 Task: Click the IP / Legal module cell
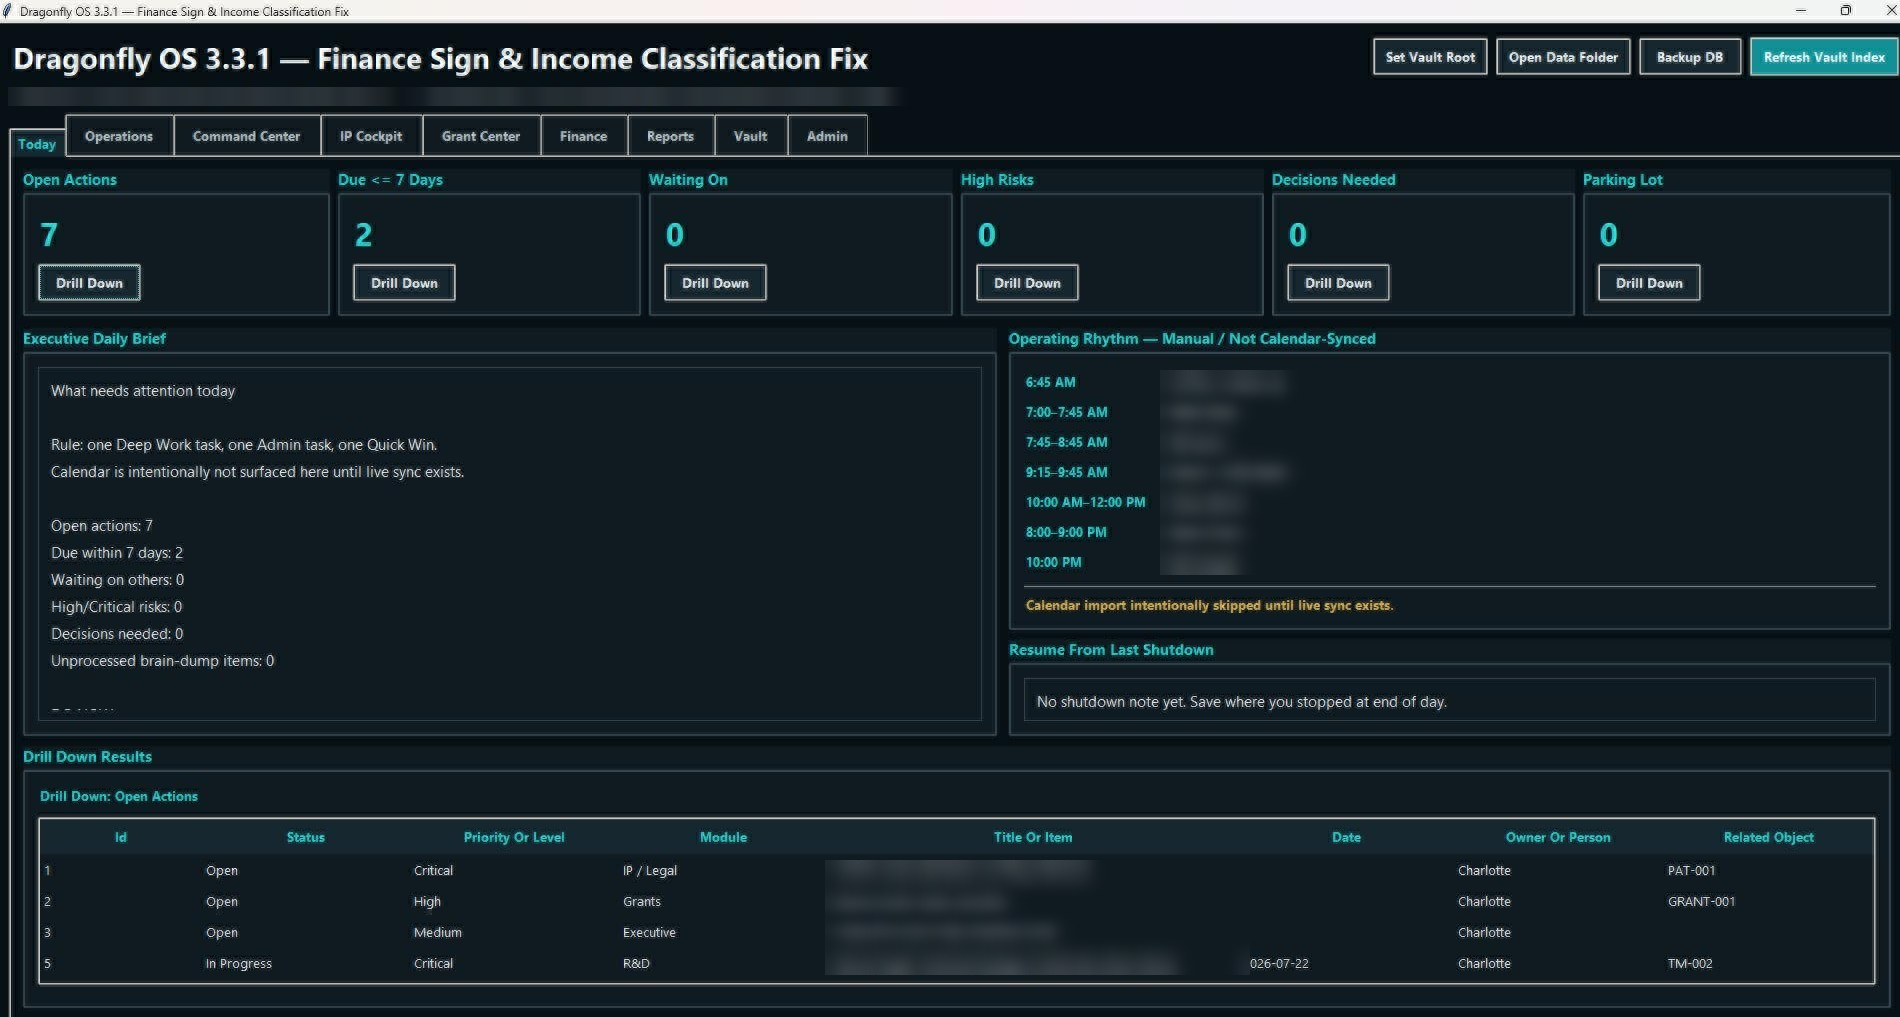tap(650, 871)
